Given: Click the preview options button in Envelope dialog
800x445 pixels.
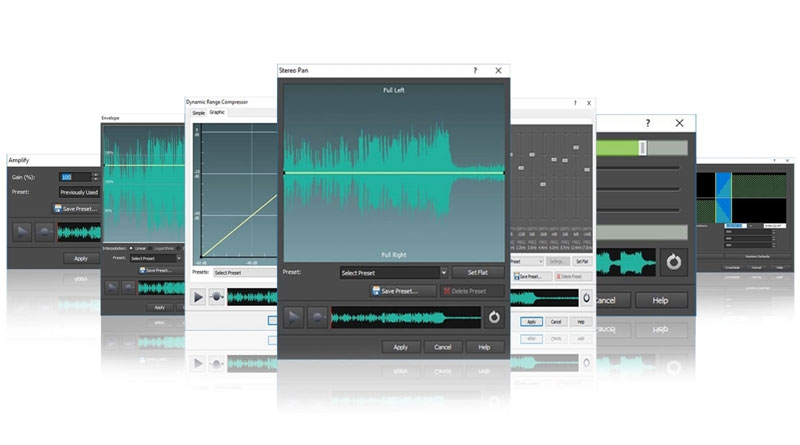Looking at the screenshot, I should 129,288.
